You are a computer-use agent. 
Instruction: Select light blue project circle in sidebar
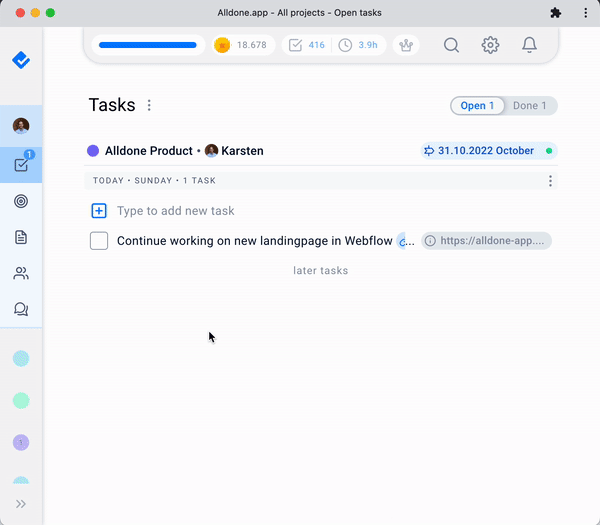click(21, 359)
